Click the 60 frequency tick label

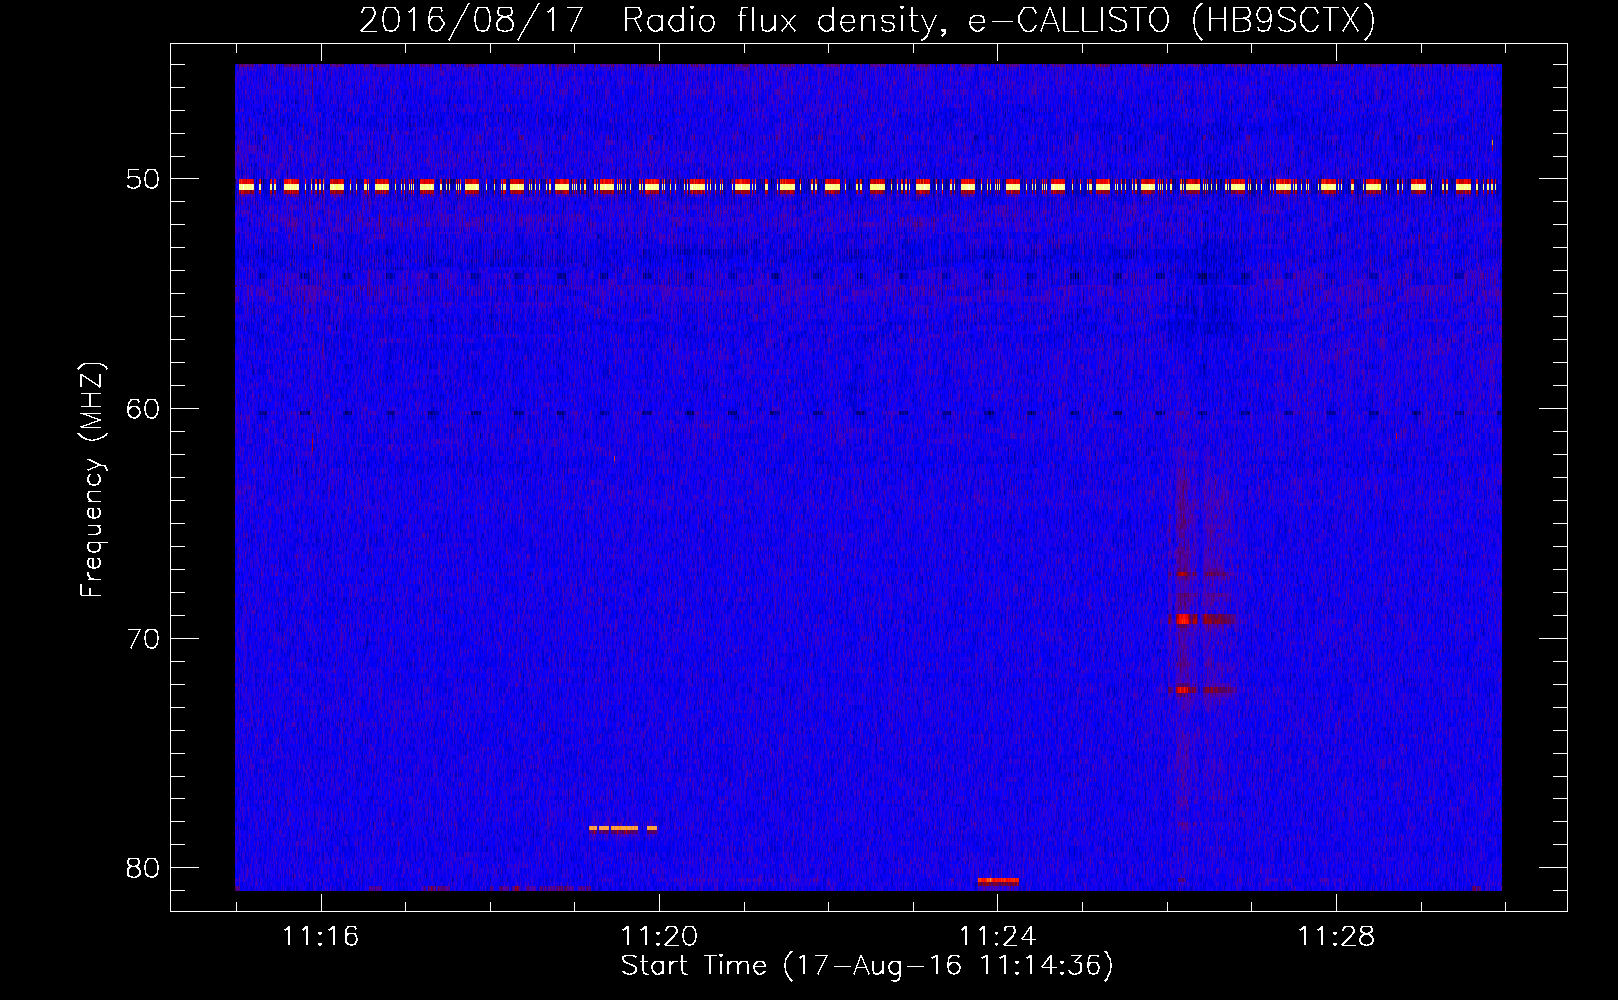click(x=143, y=409)
